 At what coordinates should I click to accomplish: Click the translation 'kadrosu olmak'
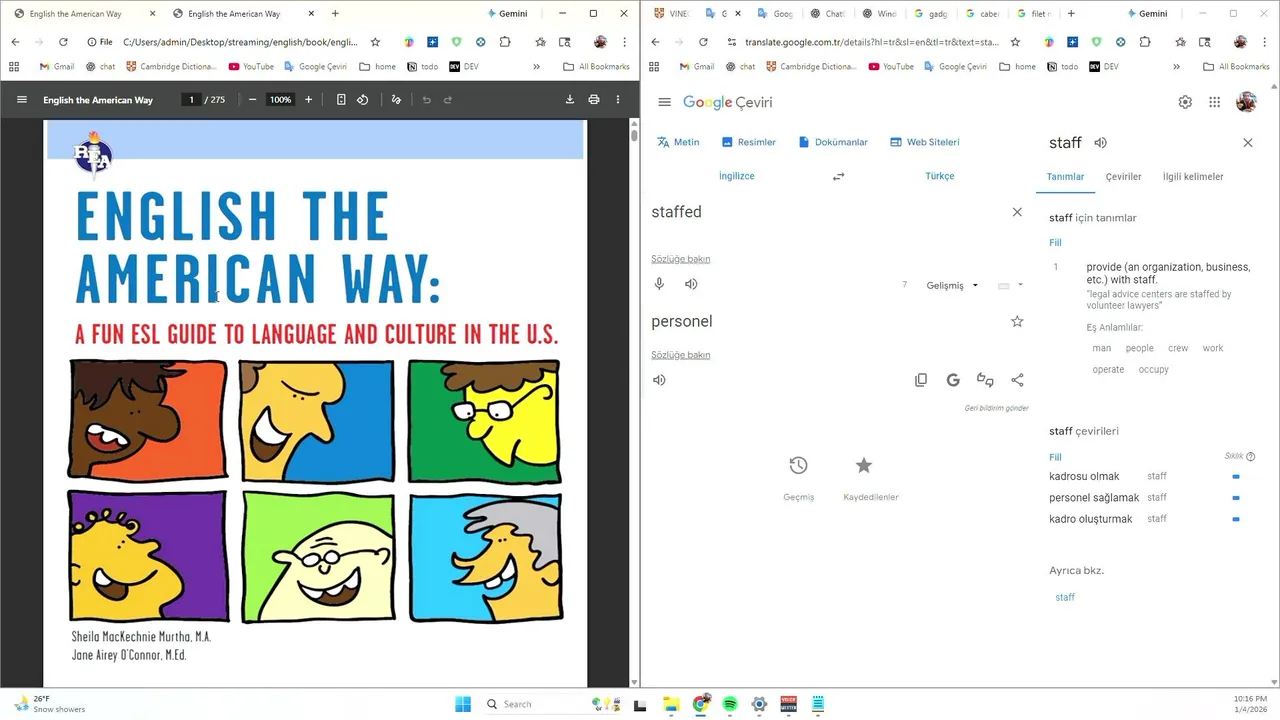coord(1084,477)
